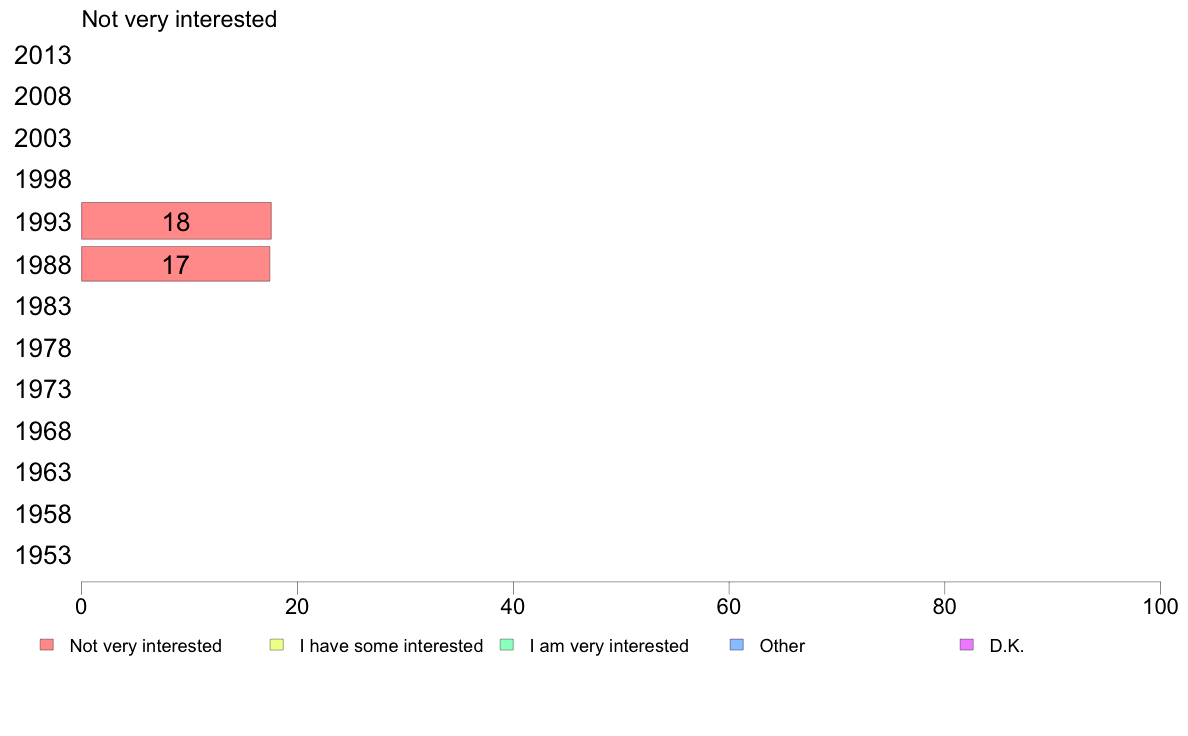Click the 1983 year label
The height and width of the screenshot is (736, 1188).
click(x=42, y=306)
